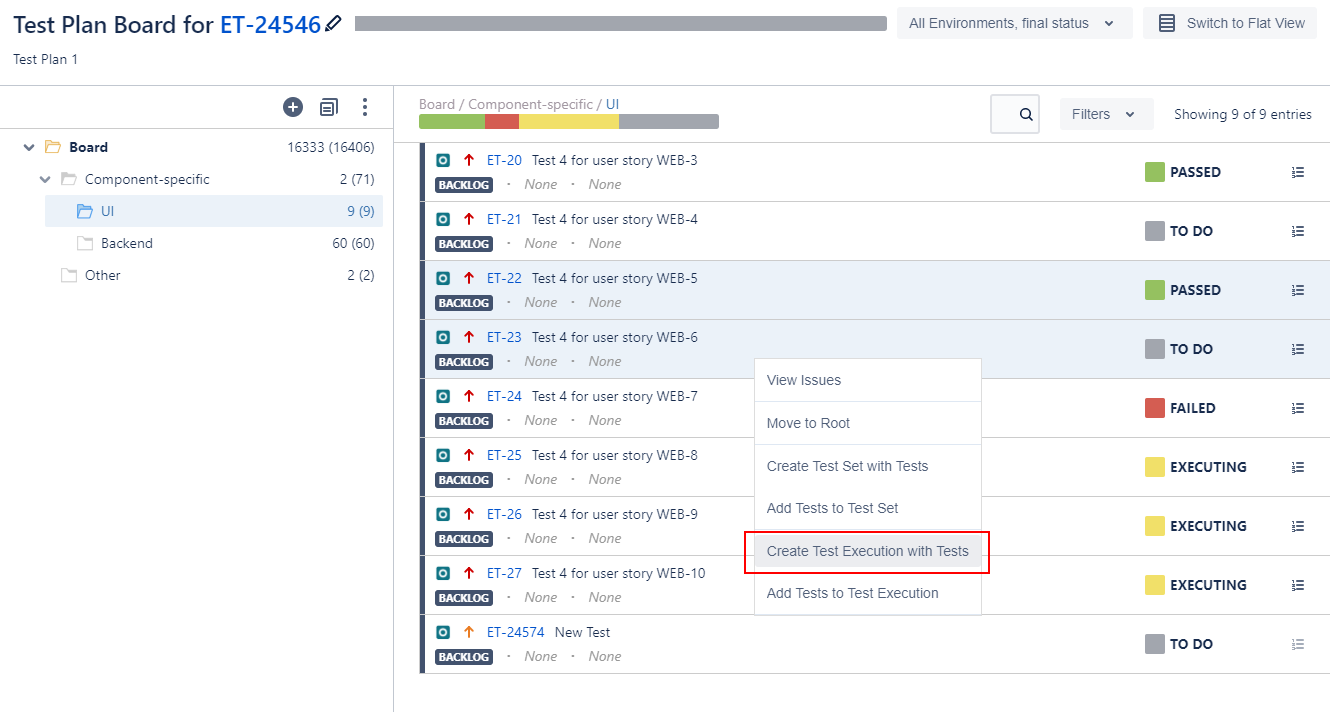Select the Backend folder in the tree
This screenshot has width=1330, height=712.
tap(127, 243)
